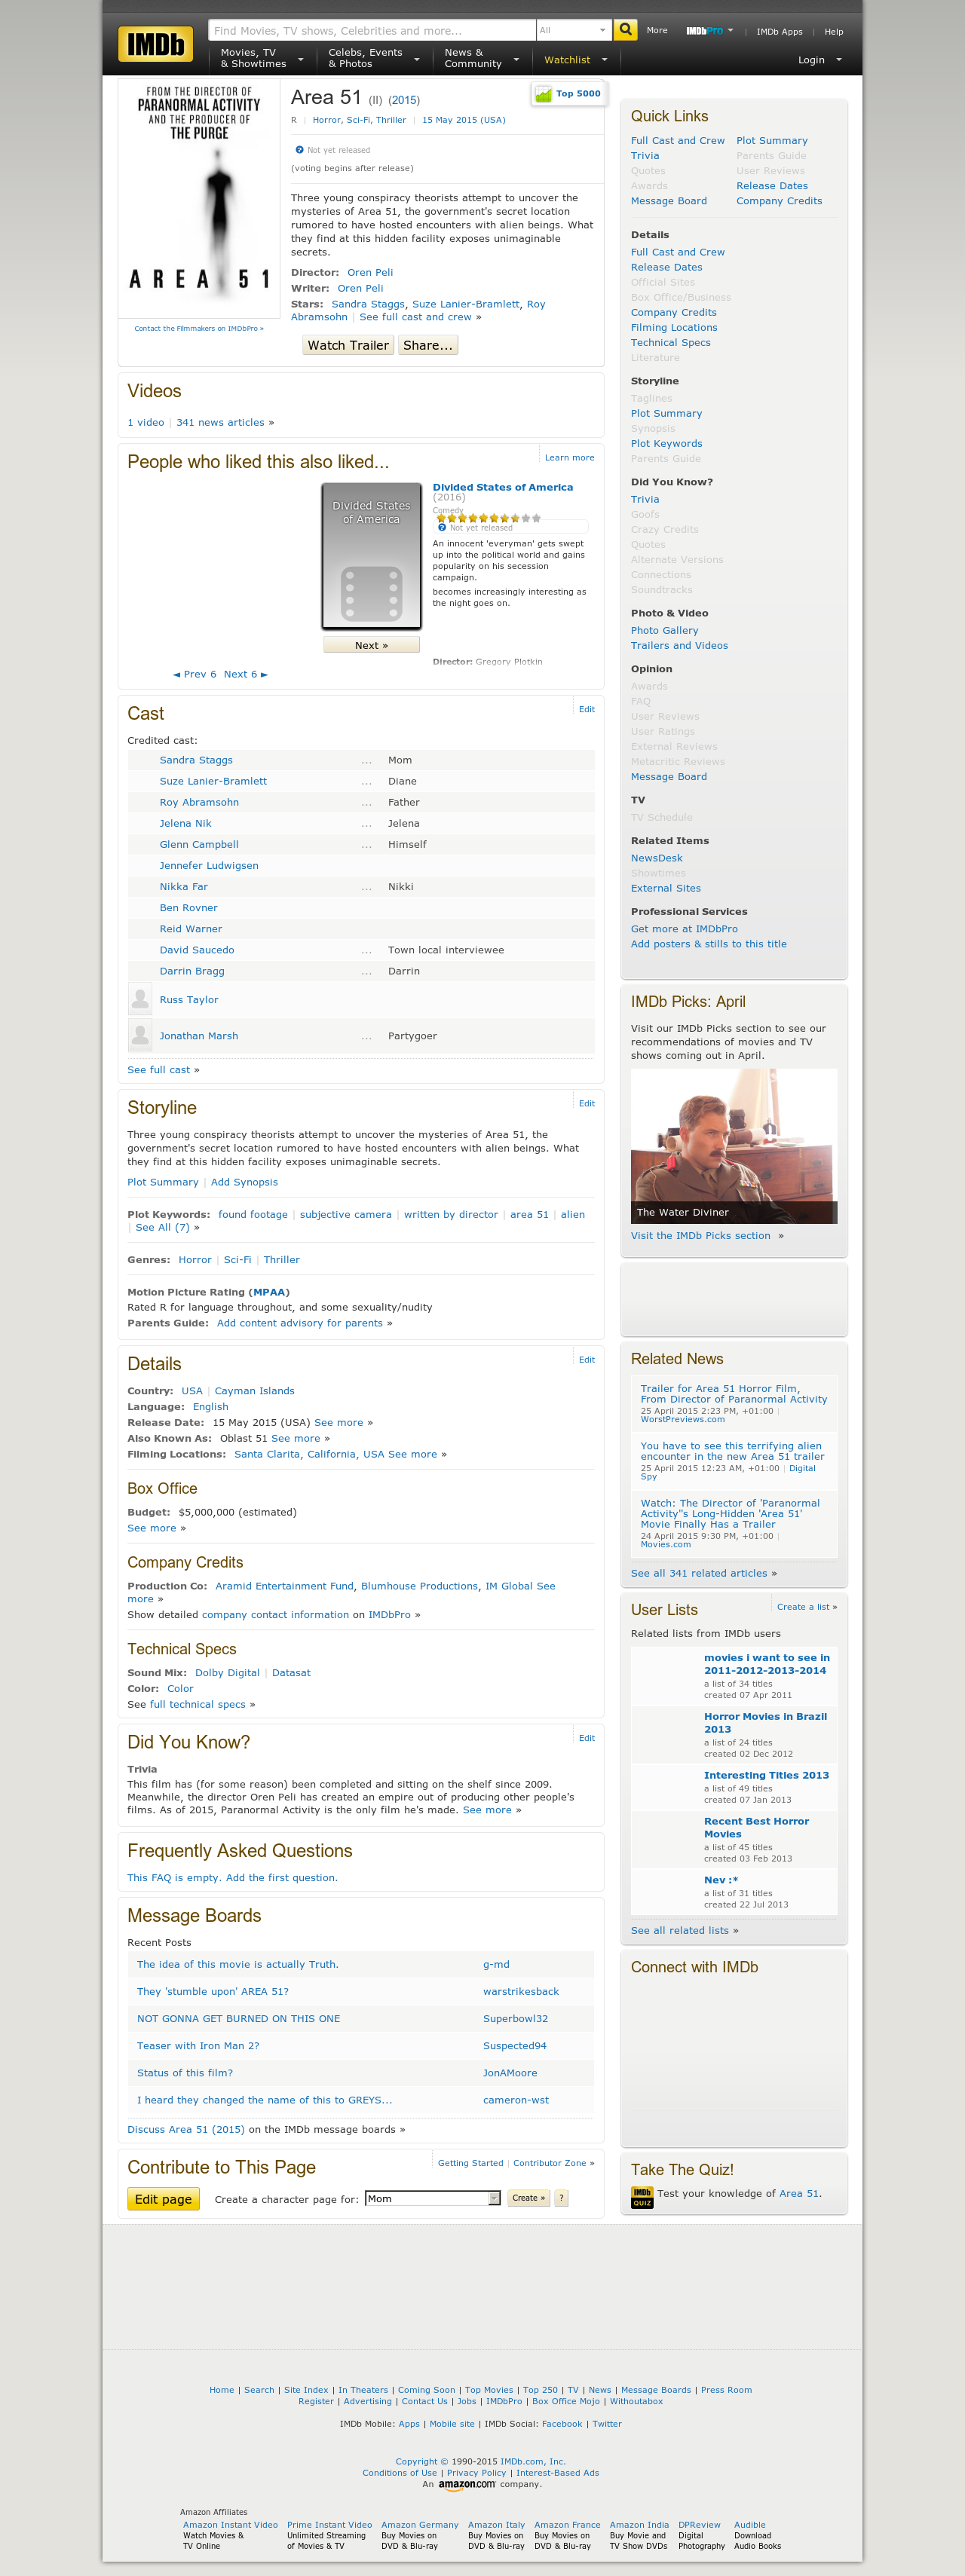Open Photo Gallery in Quick Links sidebar

pyautogui.click(x=664, y=631)
